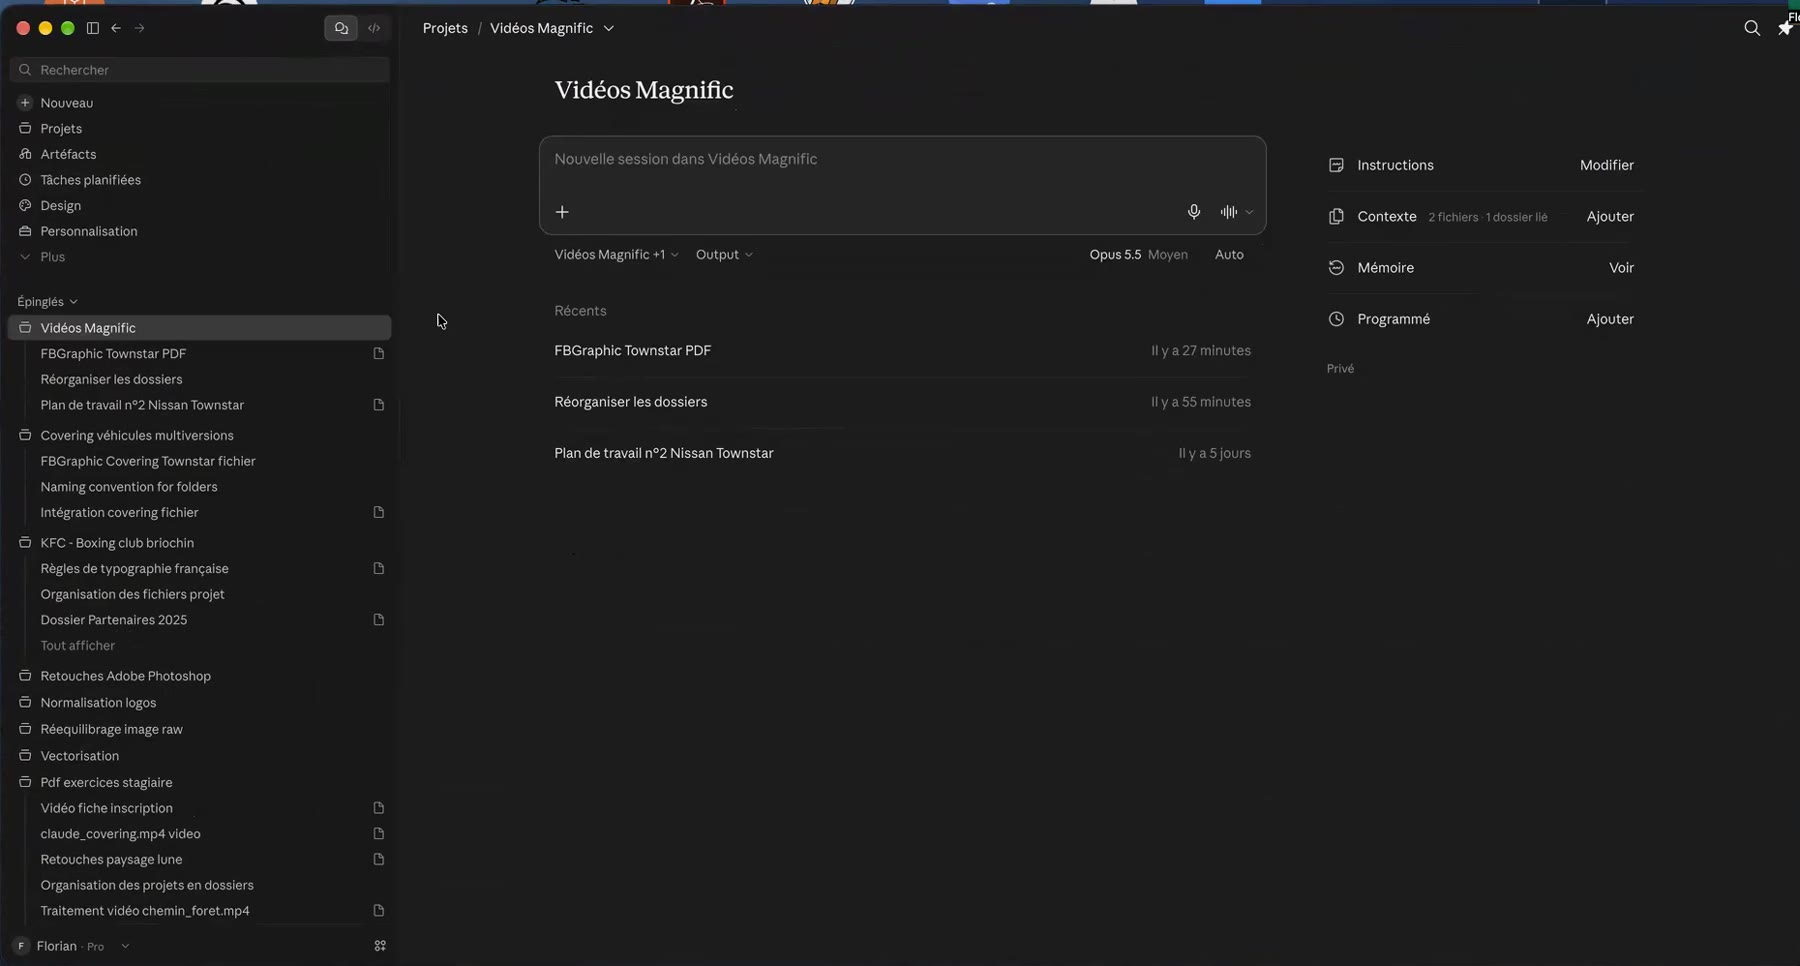The image size is (1800, 966).
Task: Open the KFC - Boxing club briochin project
Action: click(117, 543)
